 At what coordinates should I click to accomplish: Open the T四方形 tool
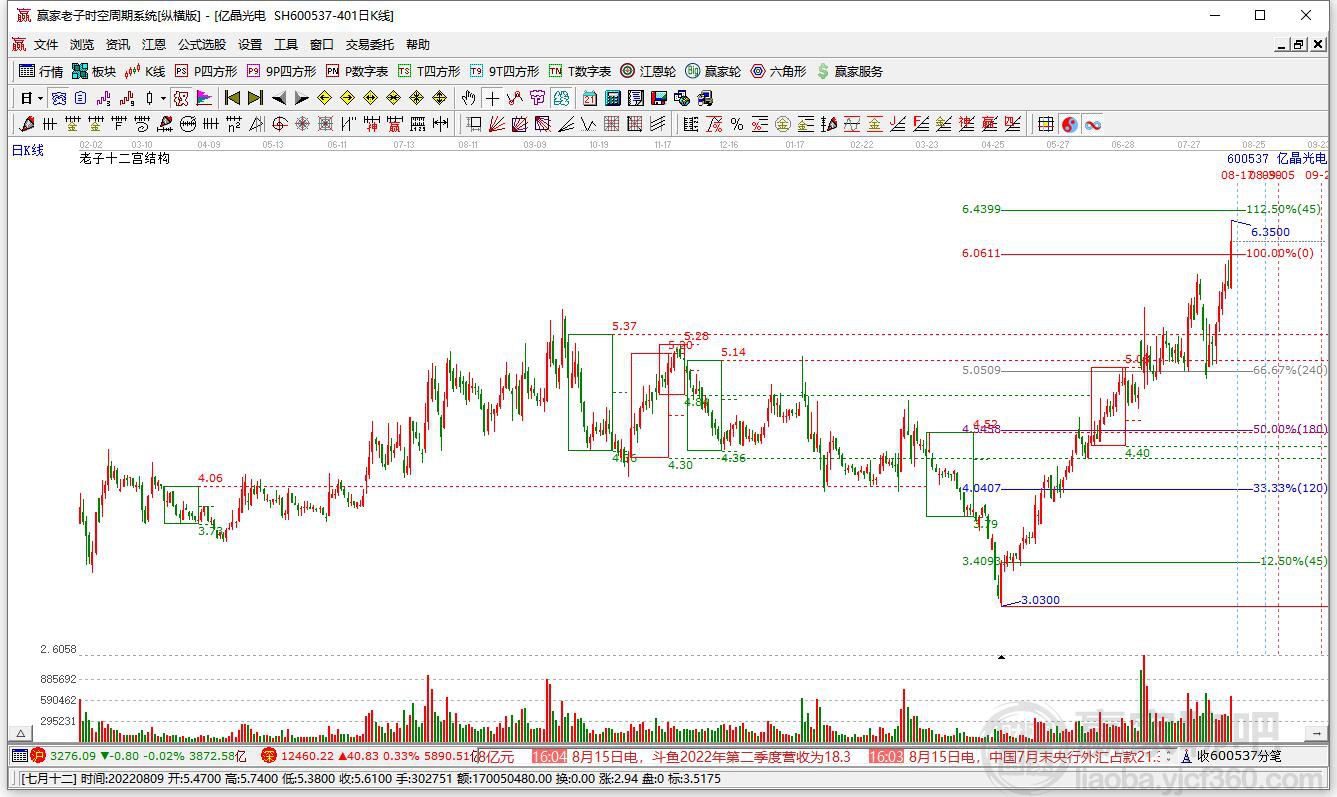pos(429,71)
